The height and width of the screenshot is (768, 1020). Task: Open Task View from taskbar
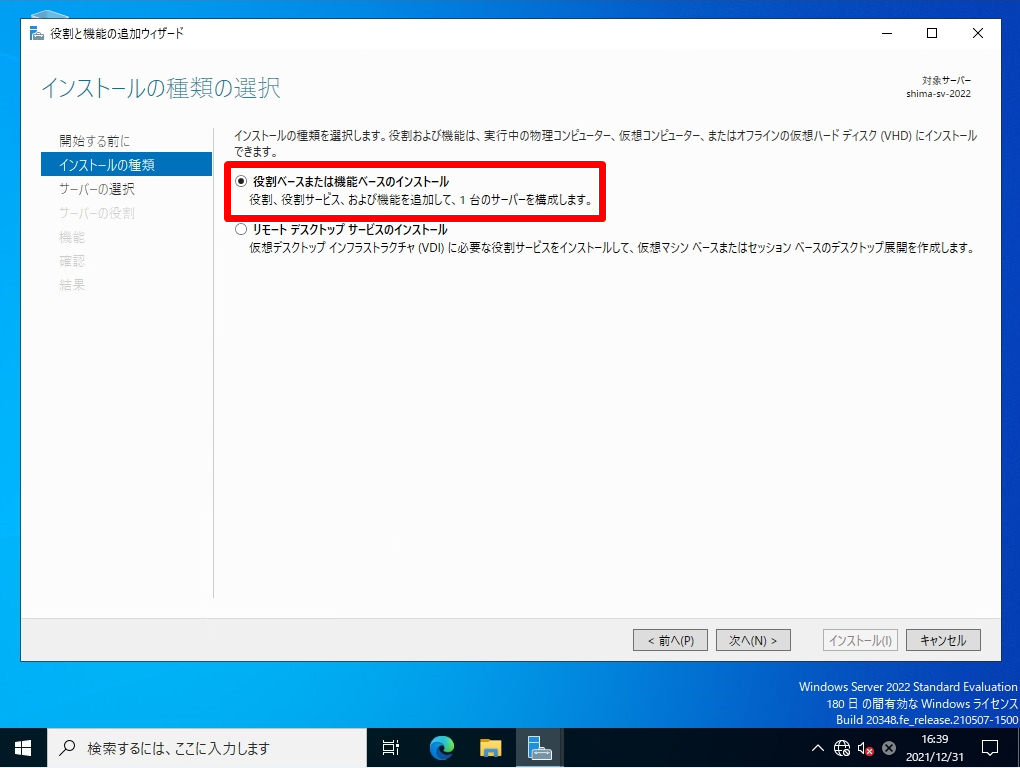[391, 748]
